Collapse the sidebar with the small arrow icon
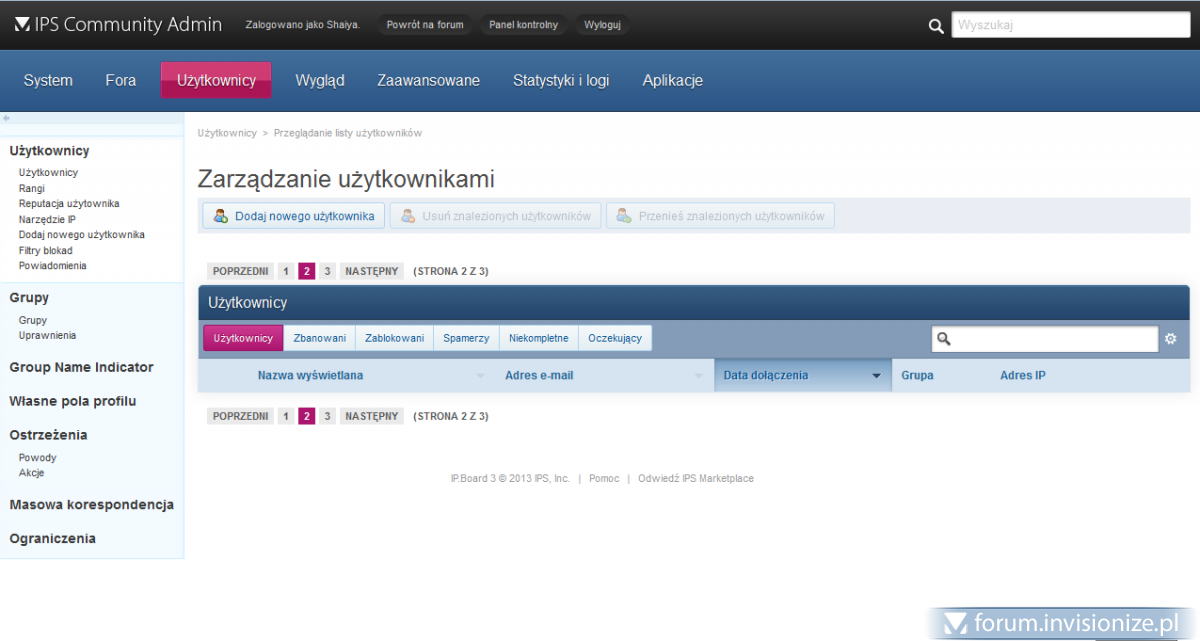 coord(7,118)
